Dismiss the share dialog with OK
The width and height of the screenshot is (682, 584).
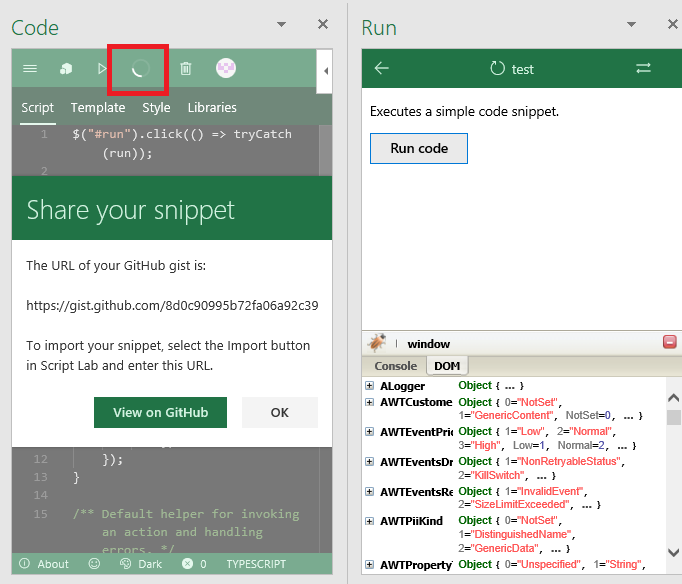(x=280, y=412)
